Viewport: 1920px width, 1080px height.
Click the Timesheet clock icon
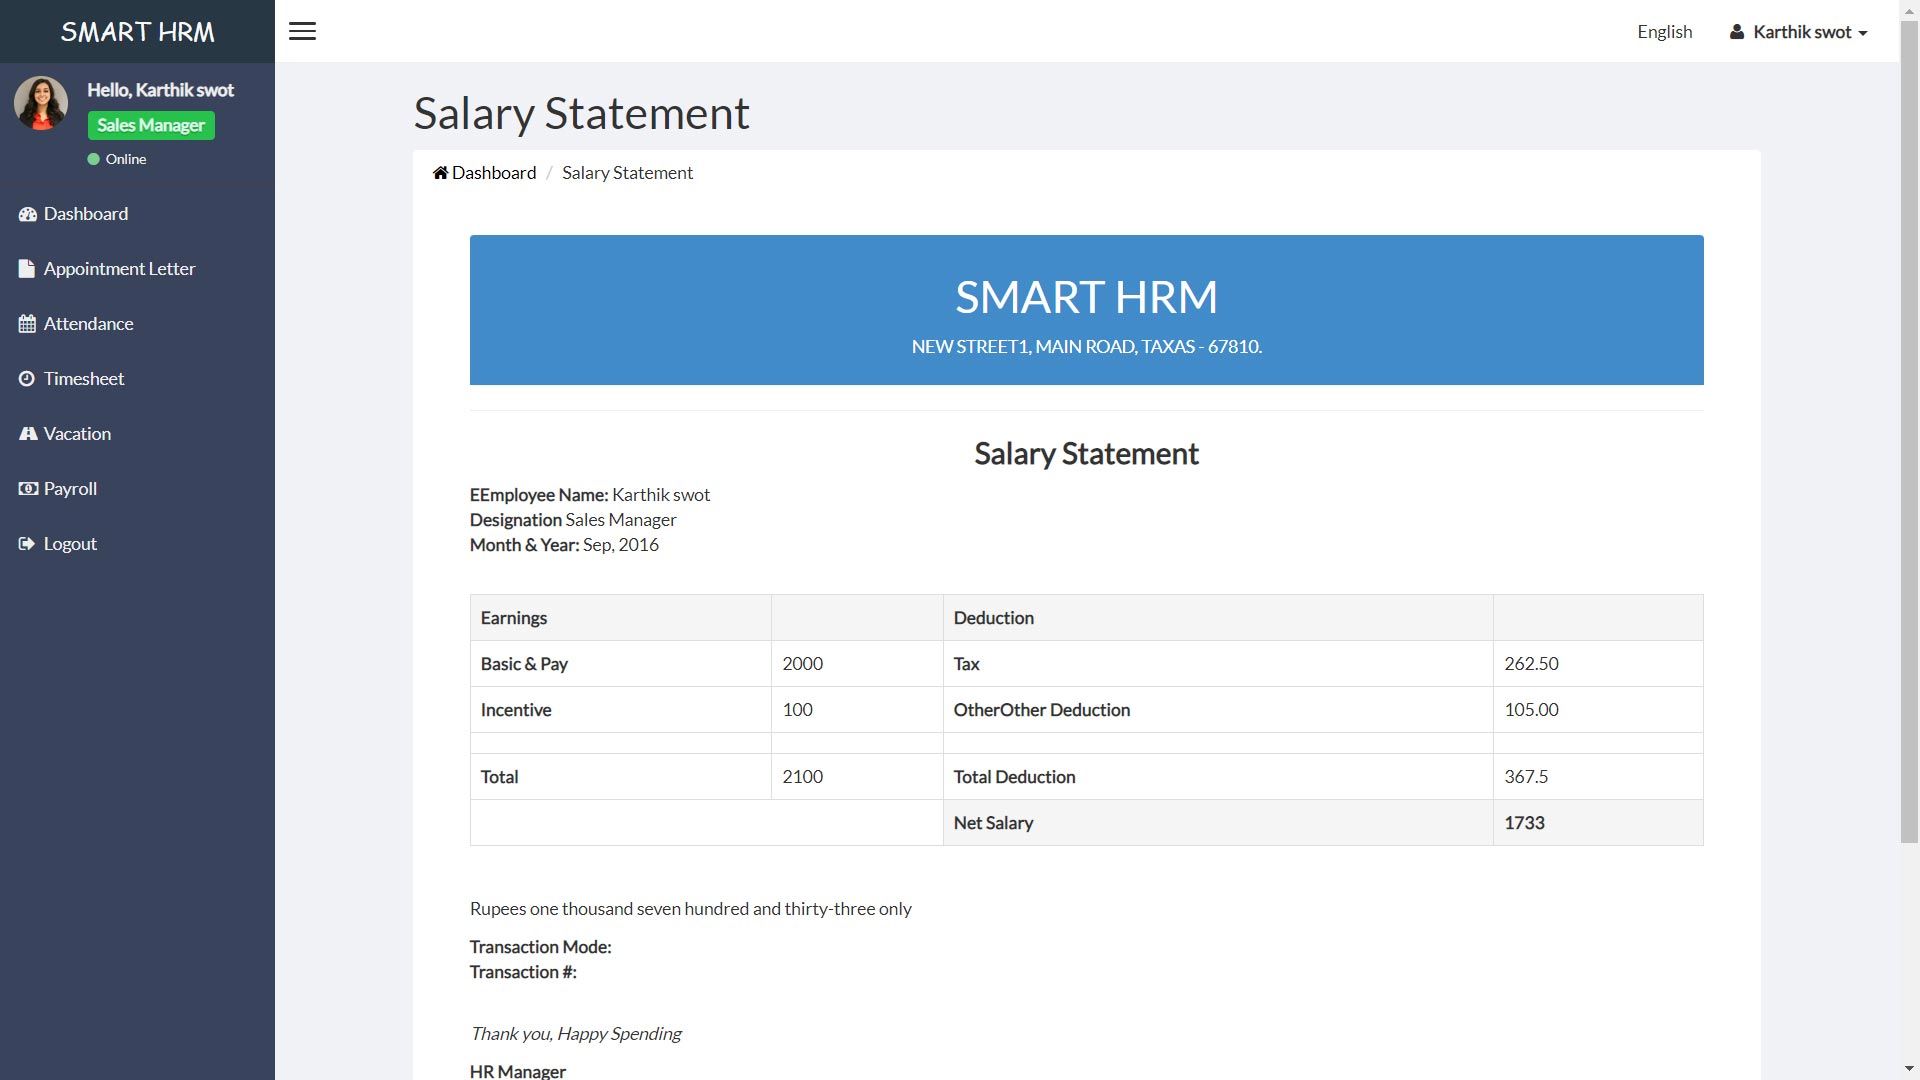click(x=27, y=379)
